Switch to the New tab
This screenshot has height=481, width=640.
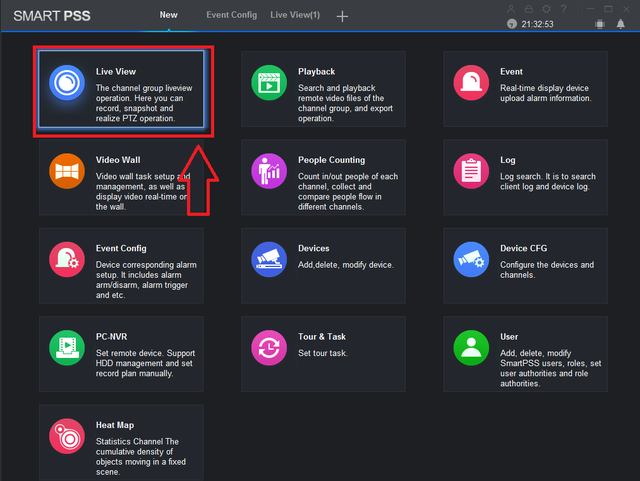tap(169, 15)
